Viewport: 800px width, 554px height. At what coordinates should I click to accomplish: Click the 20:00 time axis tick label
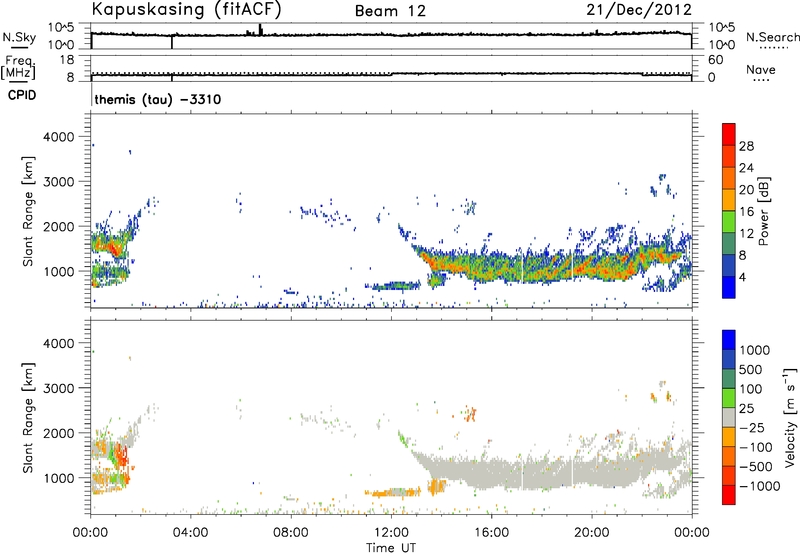pos(592,533)
